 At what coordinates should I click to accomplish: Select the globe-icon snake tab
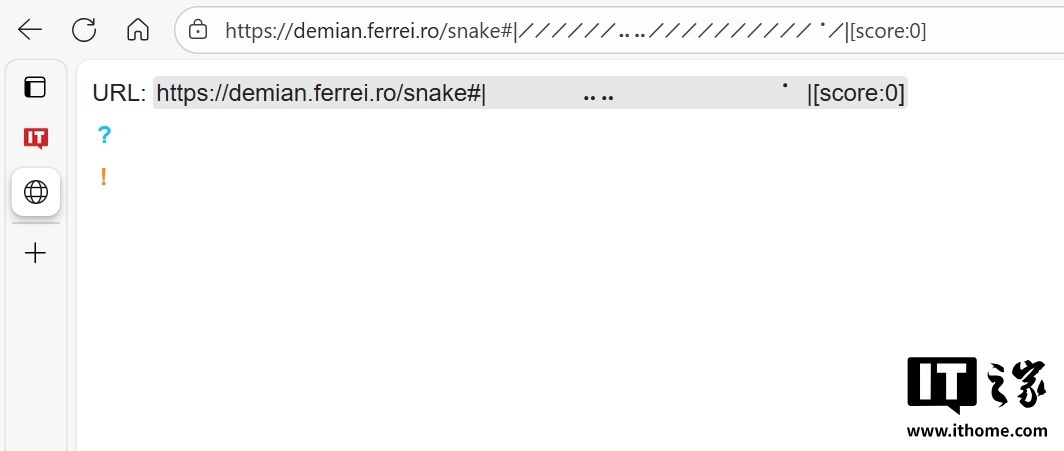point(35,191)
